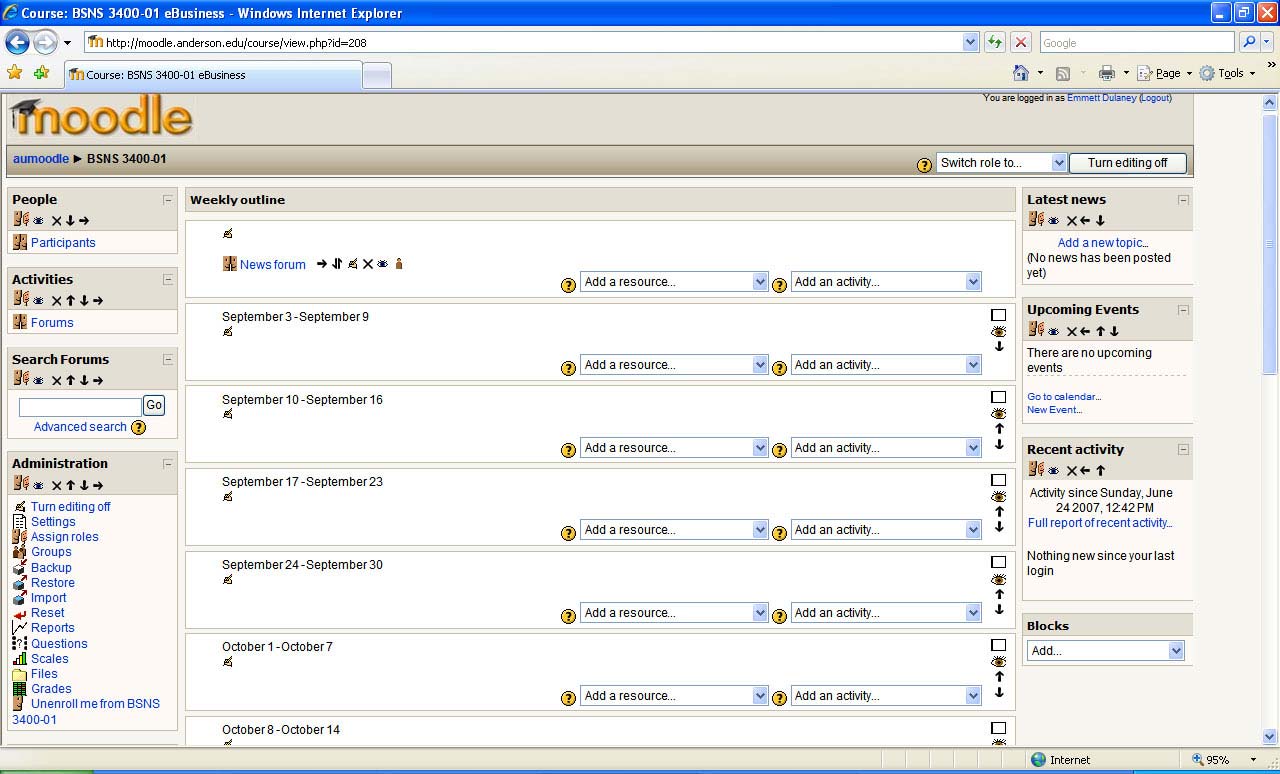
Task: Move September 24 - September 30 week down
Action: coord(999,609)
